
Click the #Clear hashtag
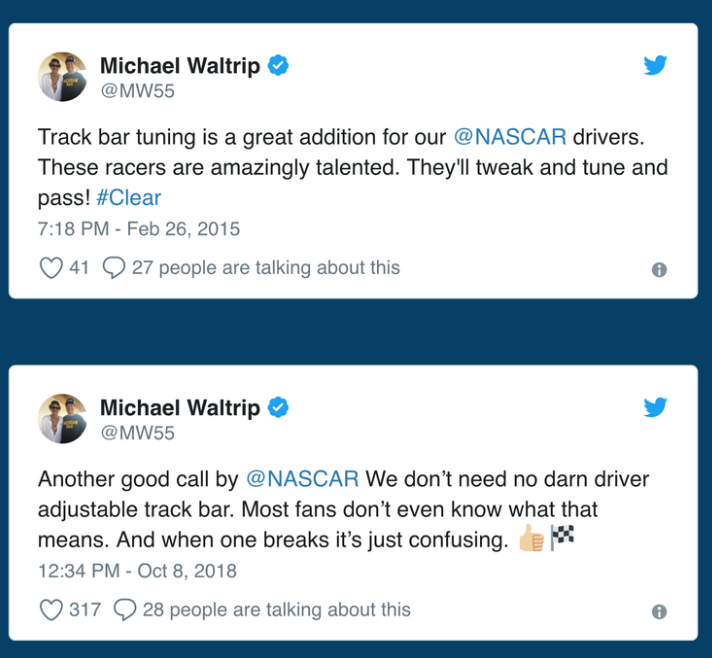coord(129,197)
